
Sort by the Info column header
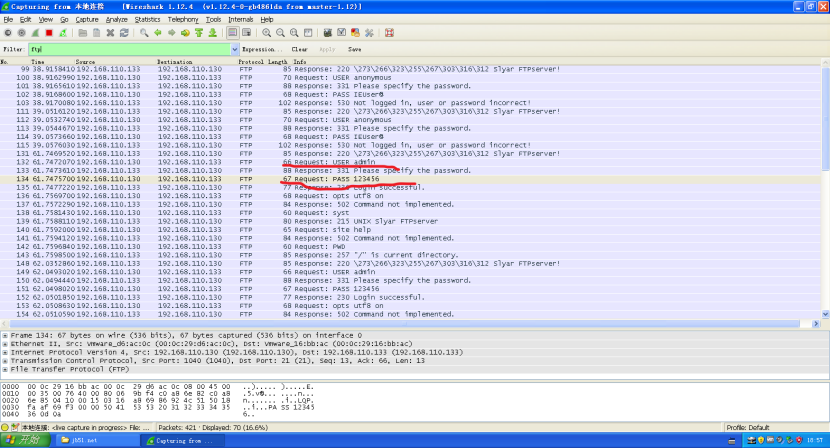(x=300, y=61)
